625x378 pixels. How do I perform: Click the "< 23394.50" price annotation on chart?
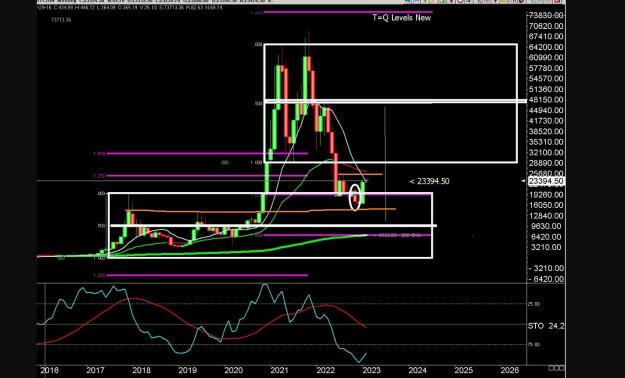point(429,181)
